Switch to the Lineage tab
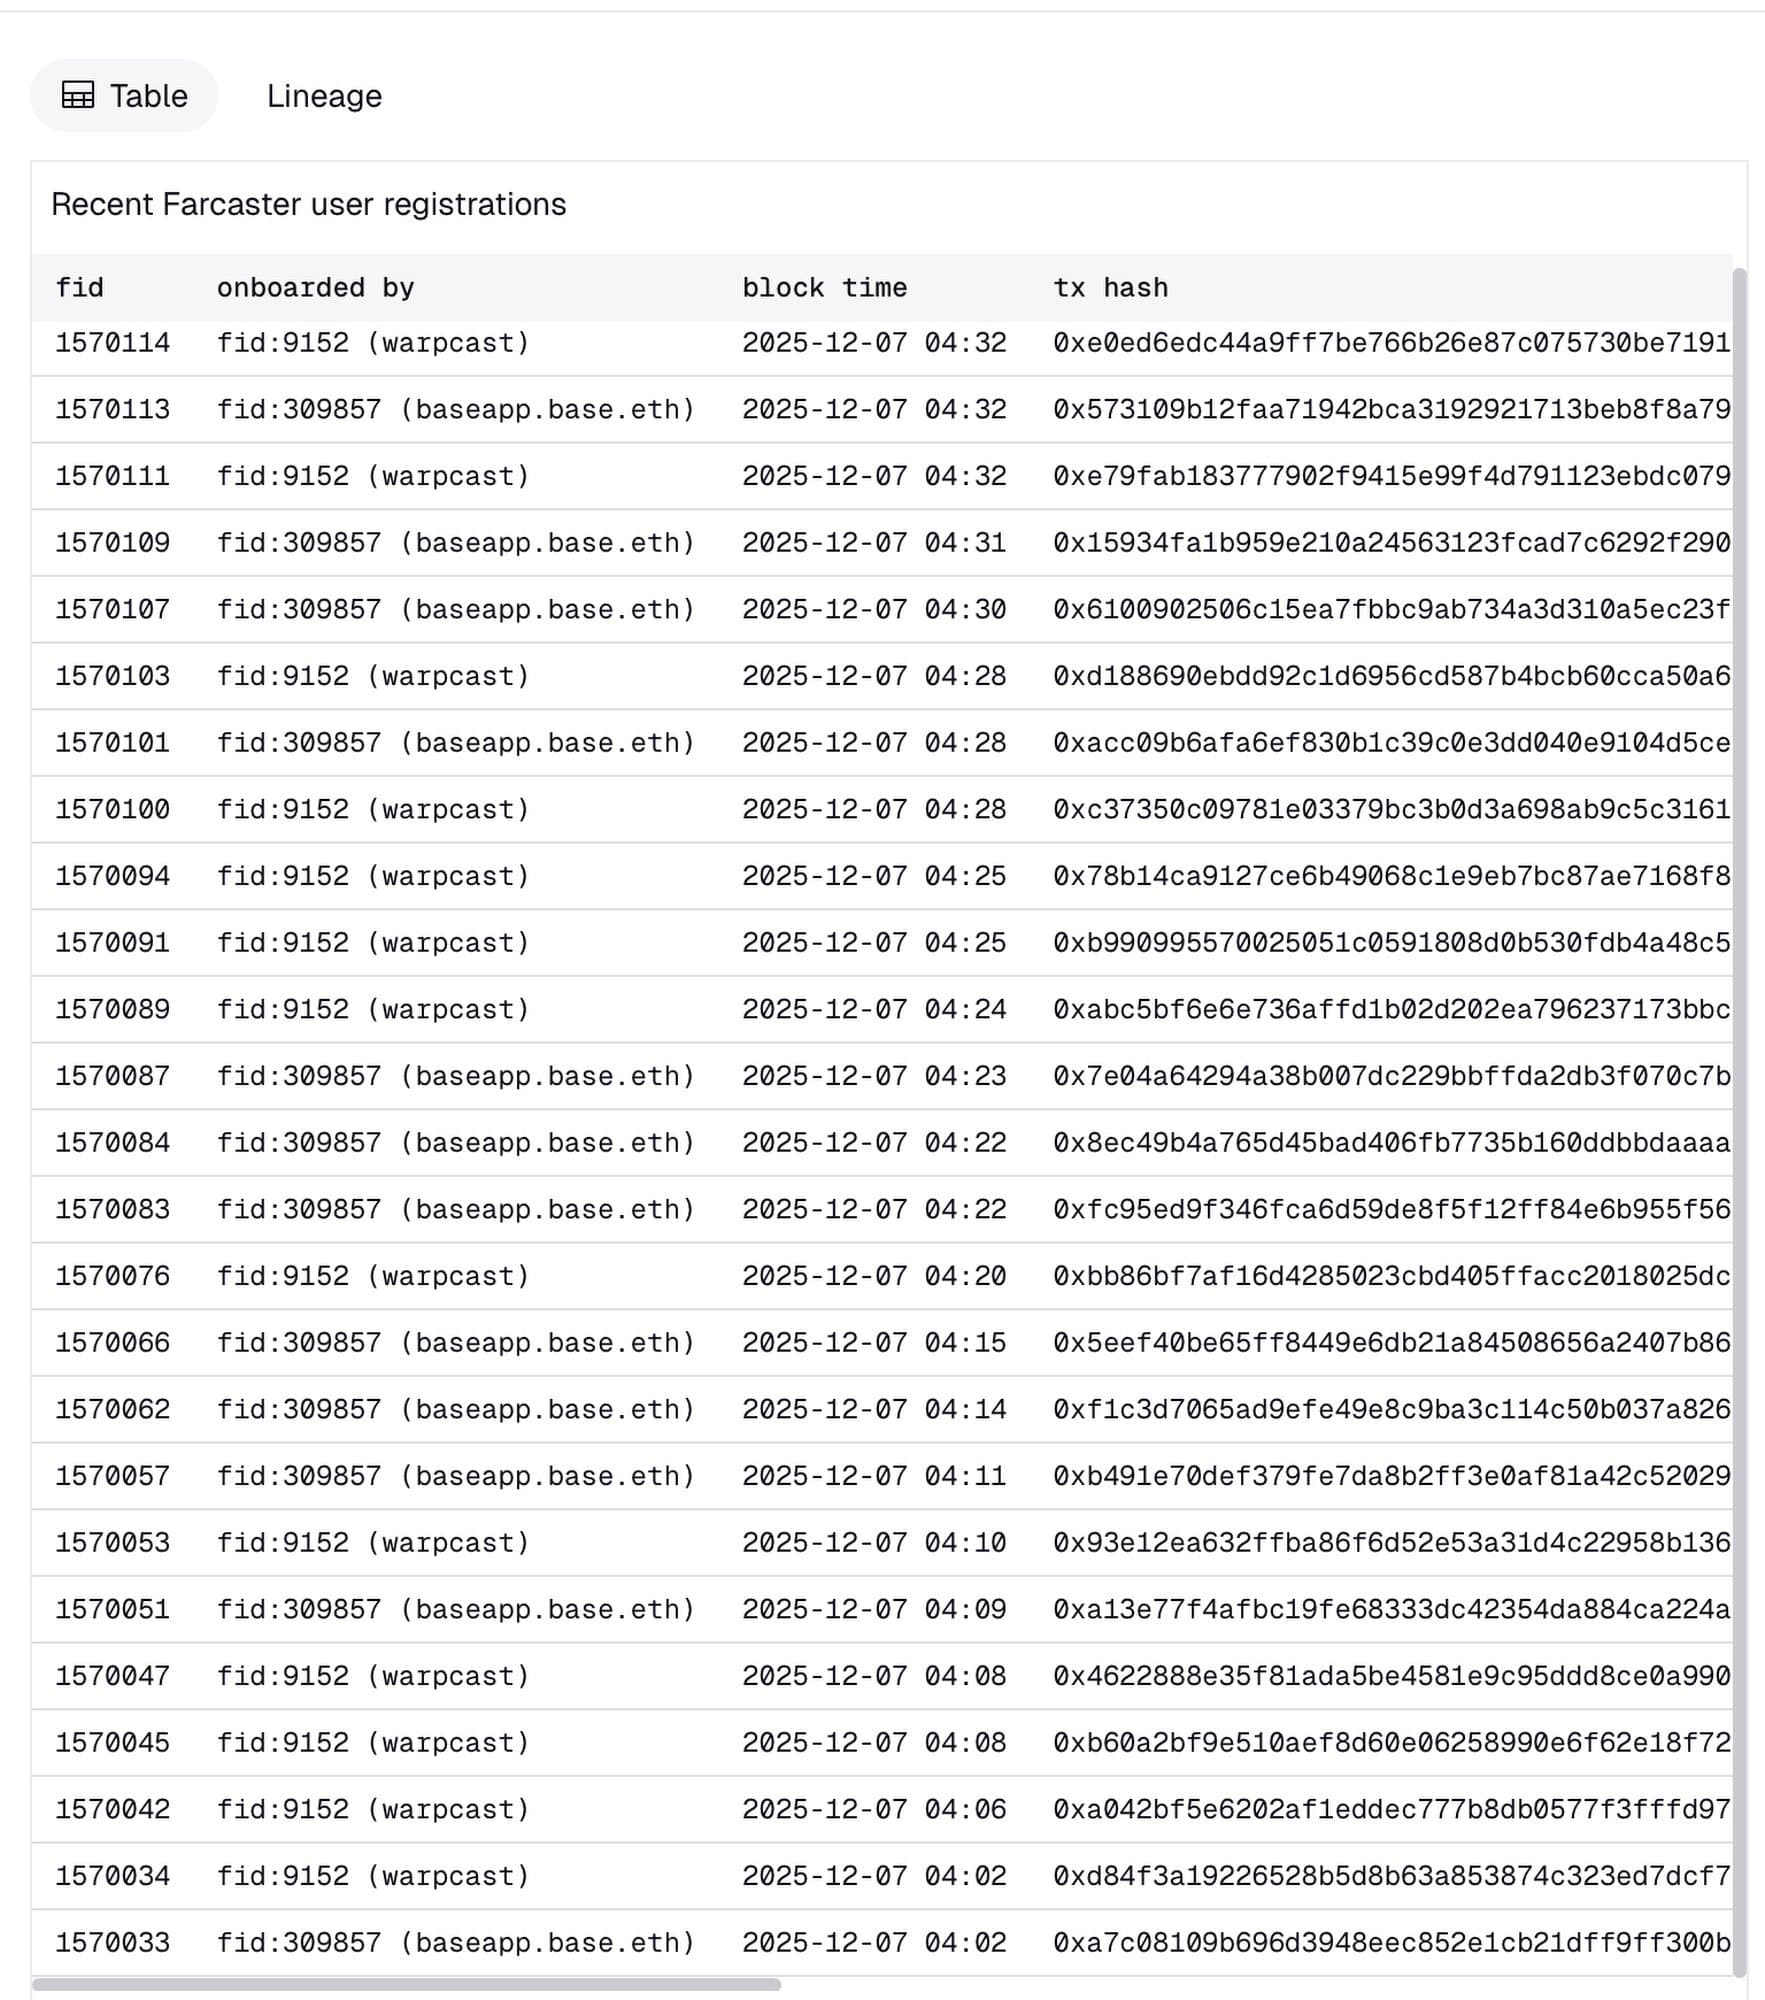 coord(324,96)
